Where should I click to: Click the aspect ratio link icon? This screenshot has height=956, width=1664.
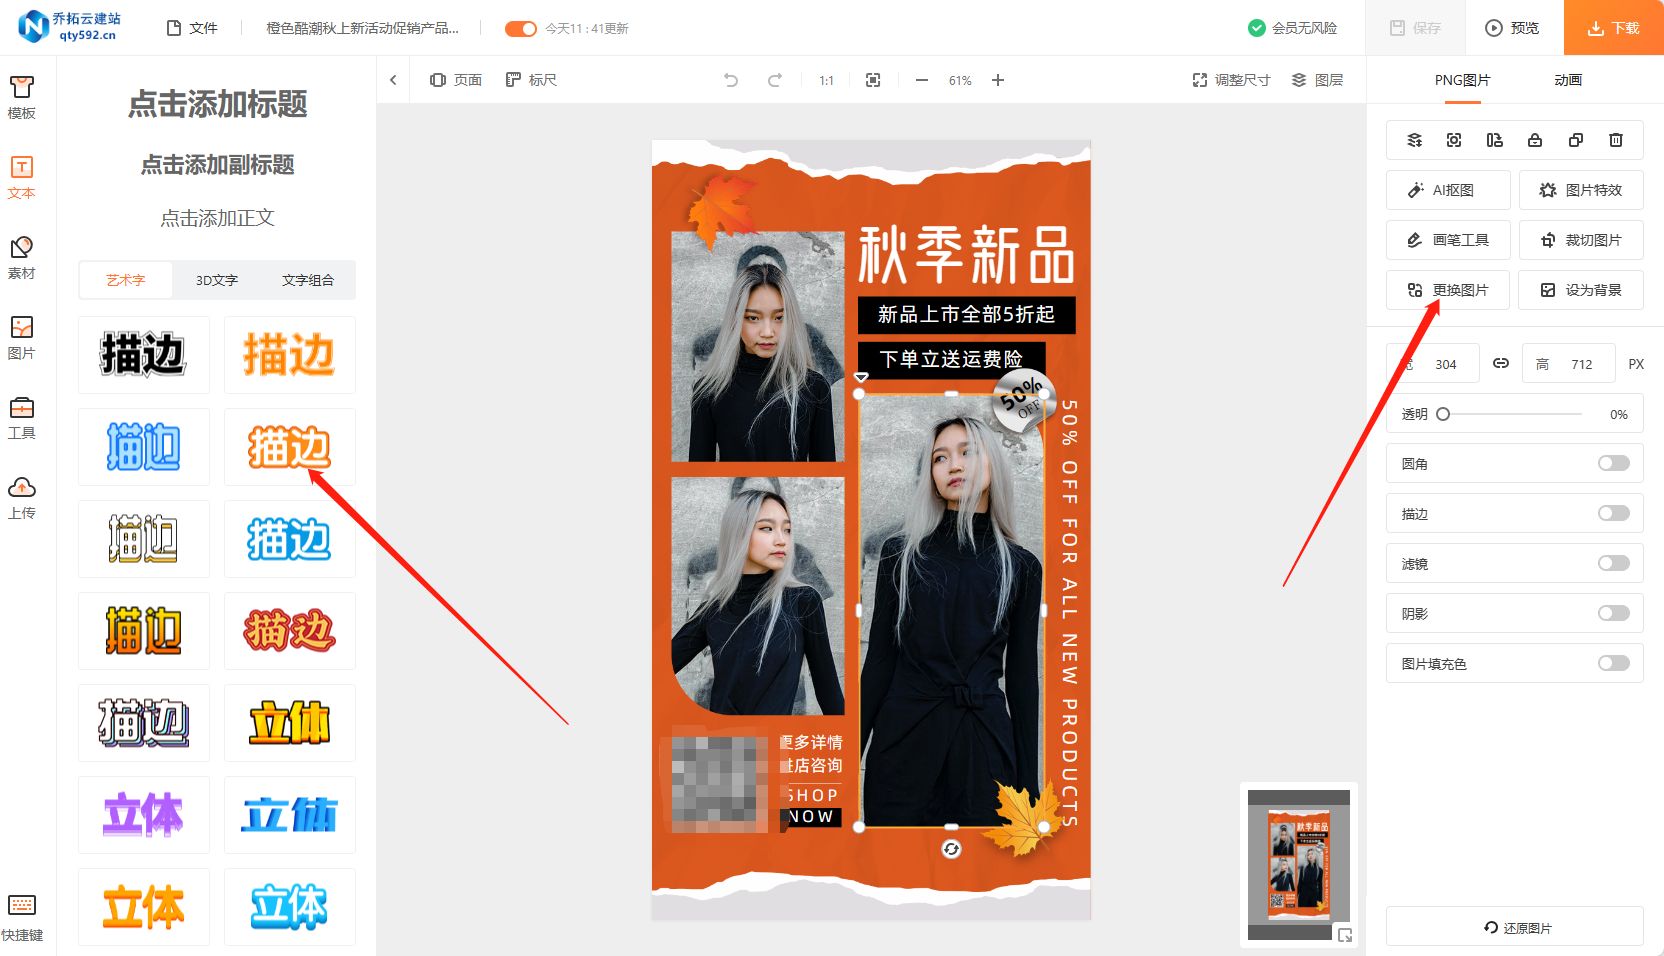(x=1501, y=363)
